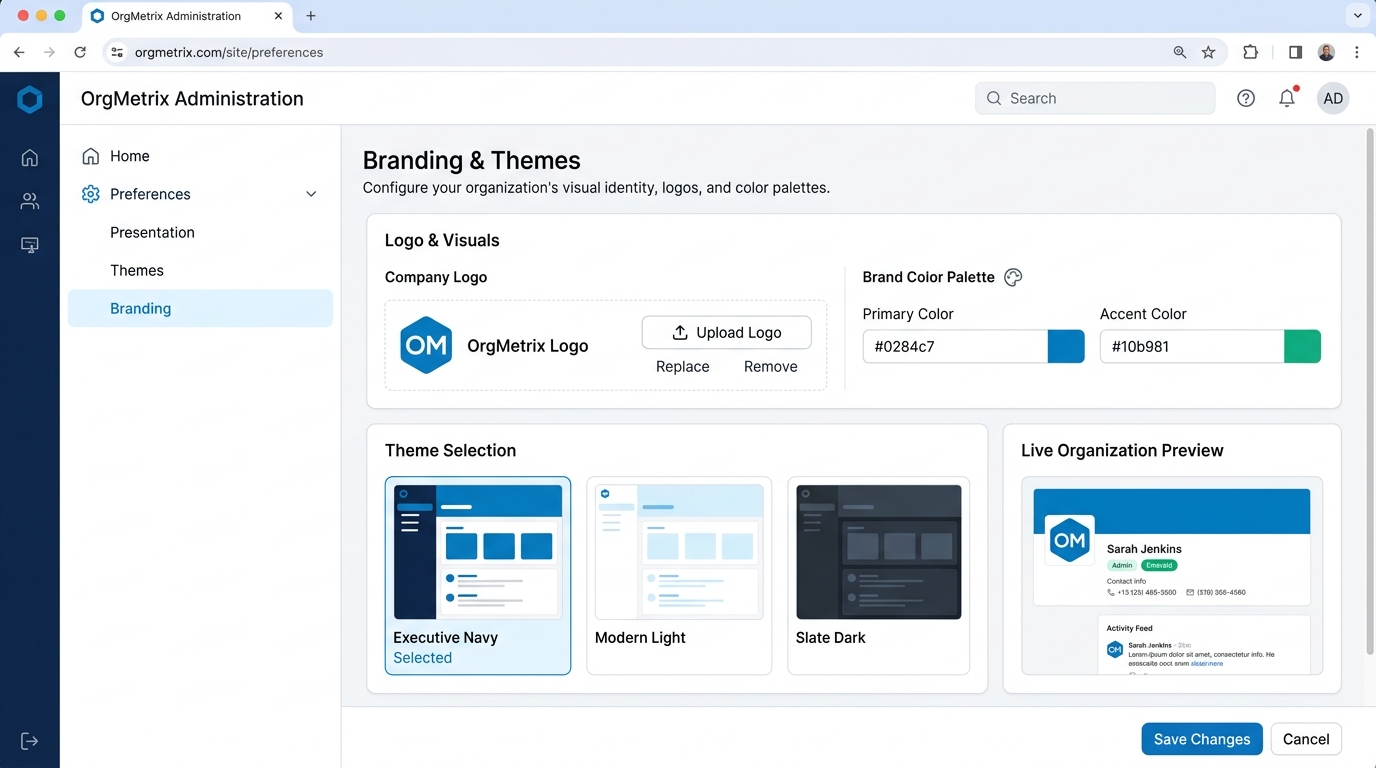
Task: Click the Replace logo link
Action: pos(683,367)
